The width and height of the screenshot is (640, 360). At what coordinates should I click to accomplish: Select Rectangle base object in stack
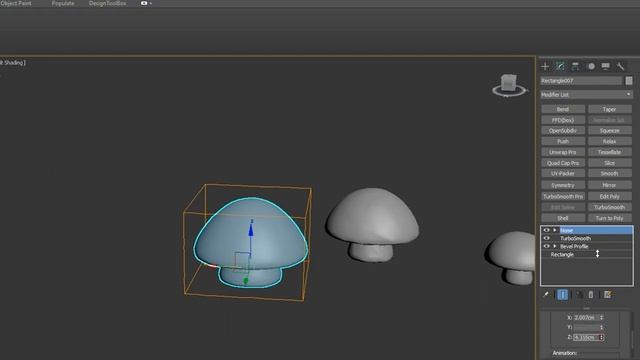pos(562,255)
